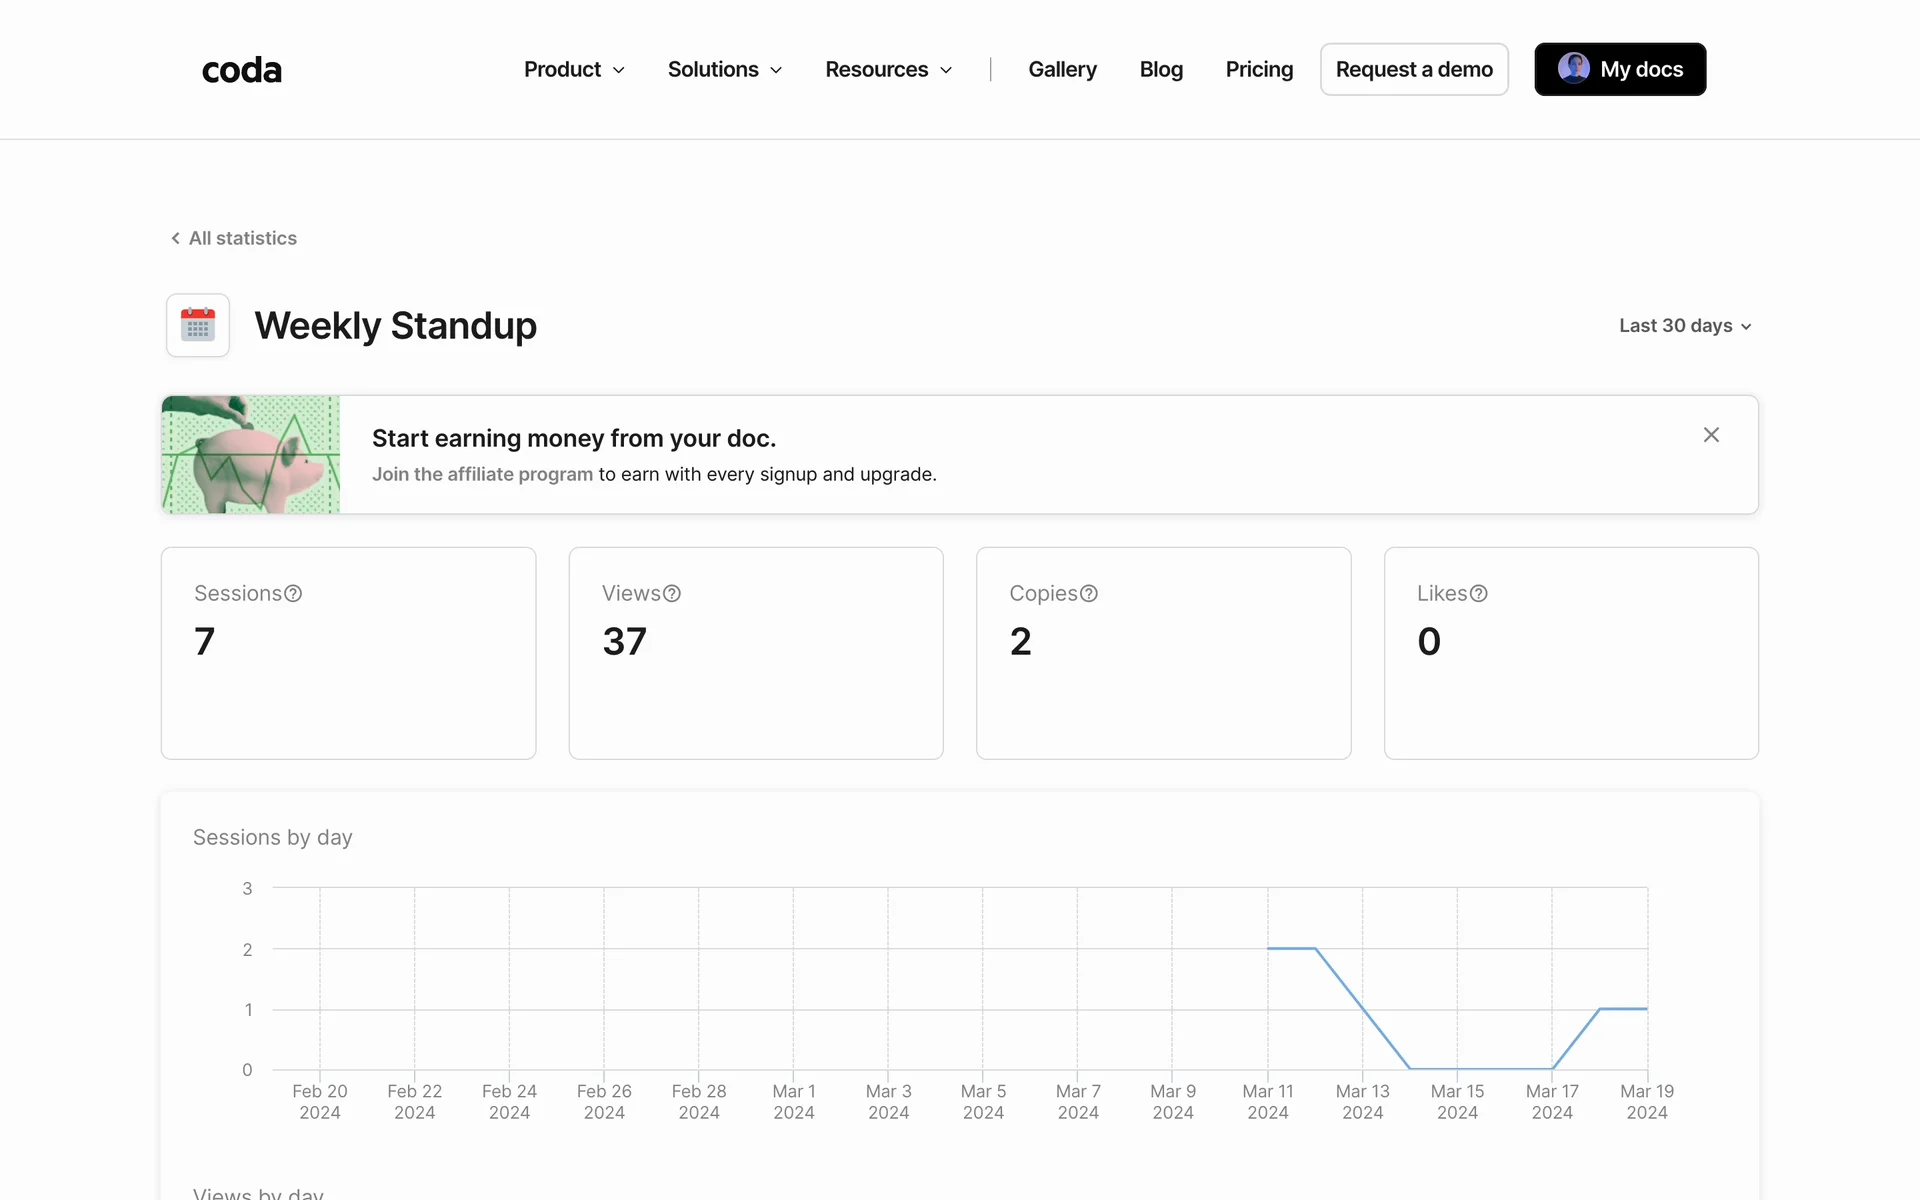Click the Likes help question icon
Image resolution: width=1920 pixels, height=1200 pixels.
tap(1479, 594)
